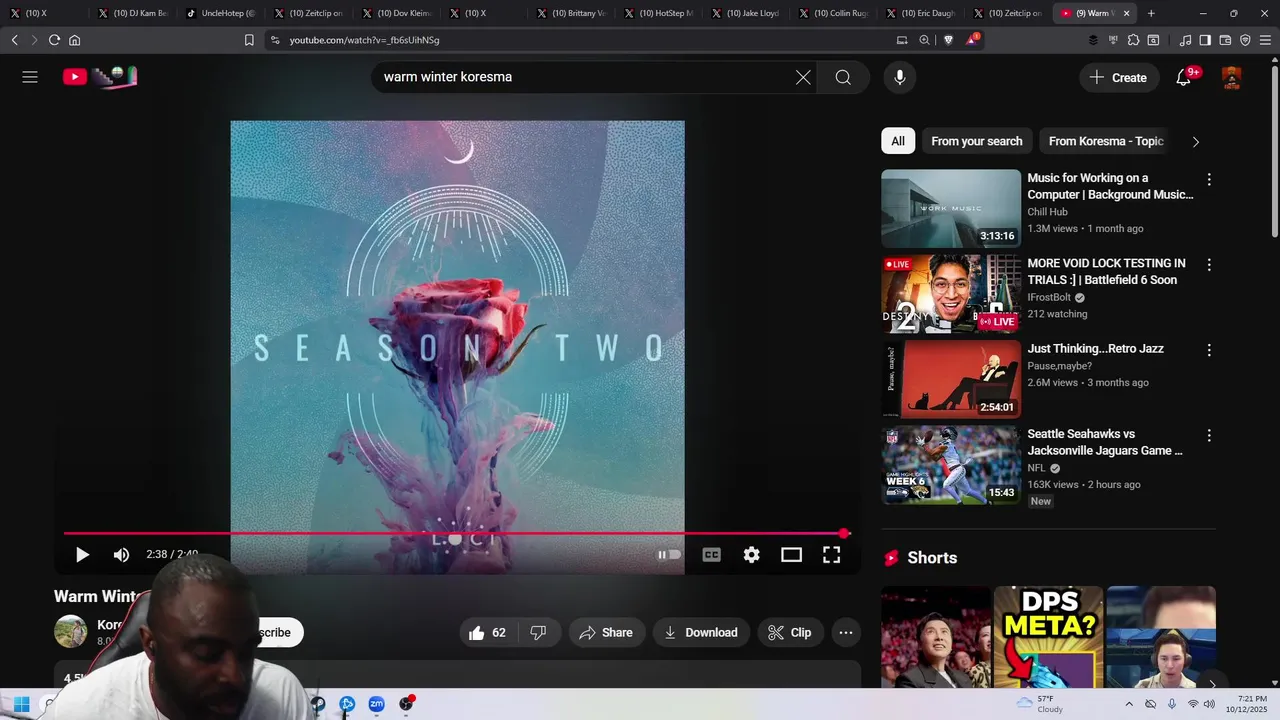
Task: Toggle closed captions in player
Action: tap(711, 555)
